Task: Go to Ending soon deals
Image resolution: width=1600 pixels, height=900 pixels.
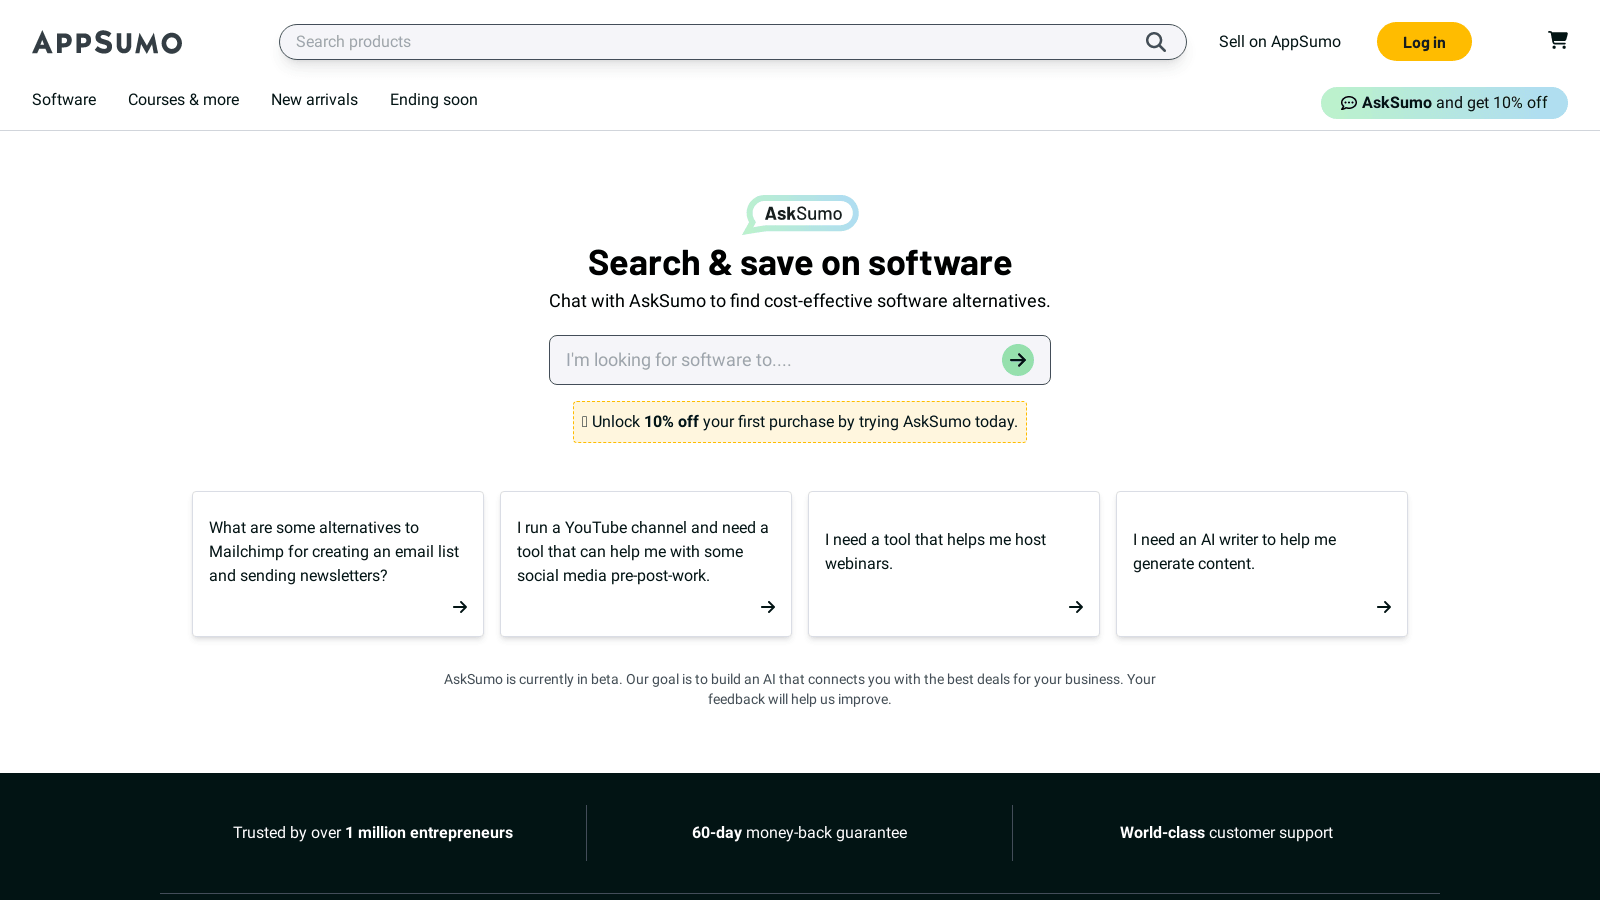Action: (x=434, y=100)
